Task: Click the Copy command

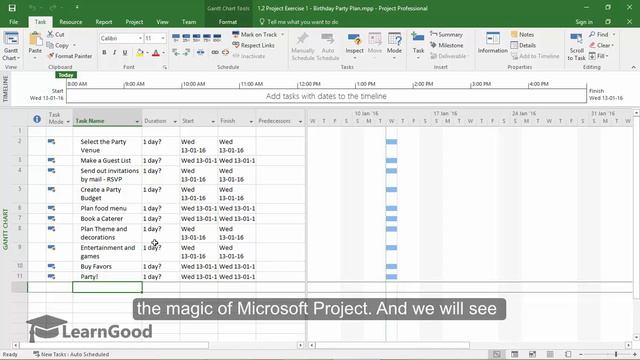Action: point(58,45)
